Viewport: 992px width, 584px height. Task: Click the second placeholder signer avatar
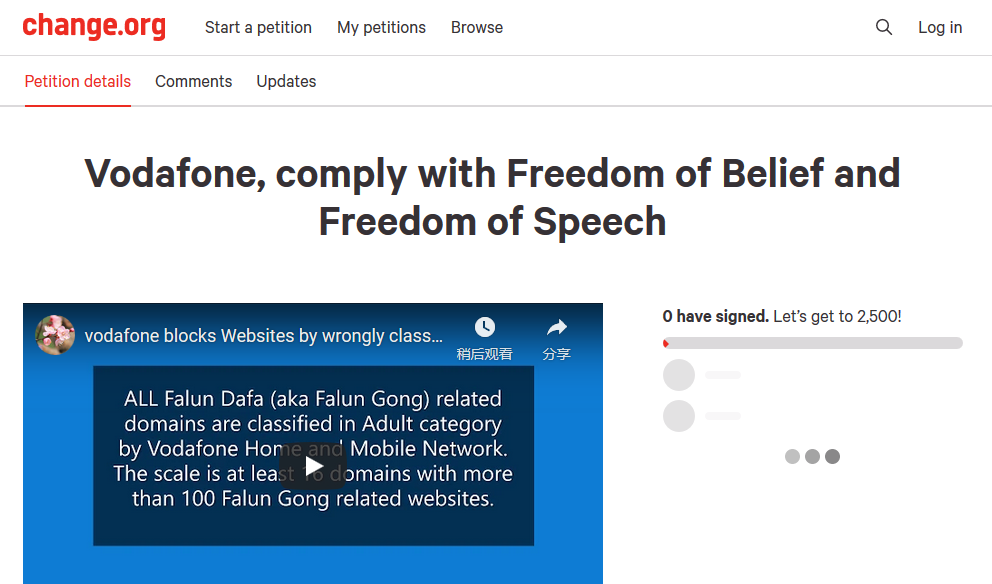pos(679,416)
